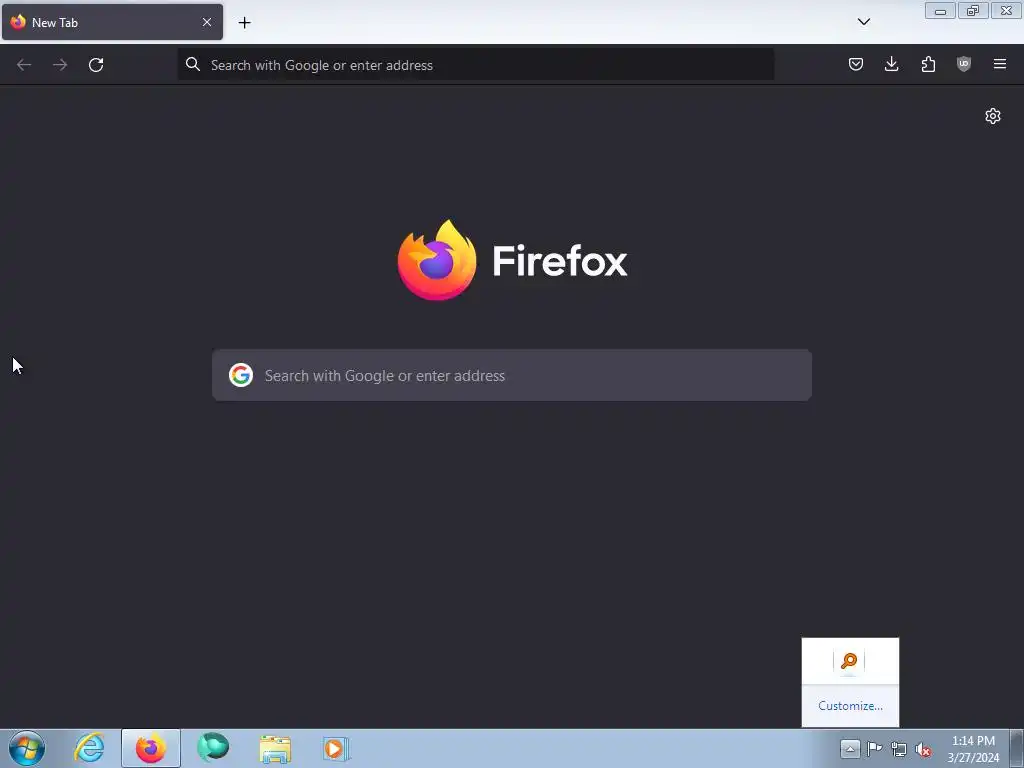This screenshot has width=1024, height=768.
Task: Open Action Center flag icon
Action: (x=874, y=749)
